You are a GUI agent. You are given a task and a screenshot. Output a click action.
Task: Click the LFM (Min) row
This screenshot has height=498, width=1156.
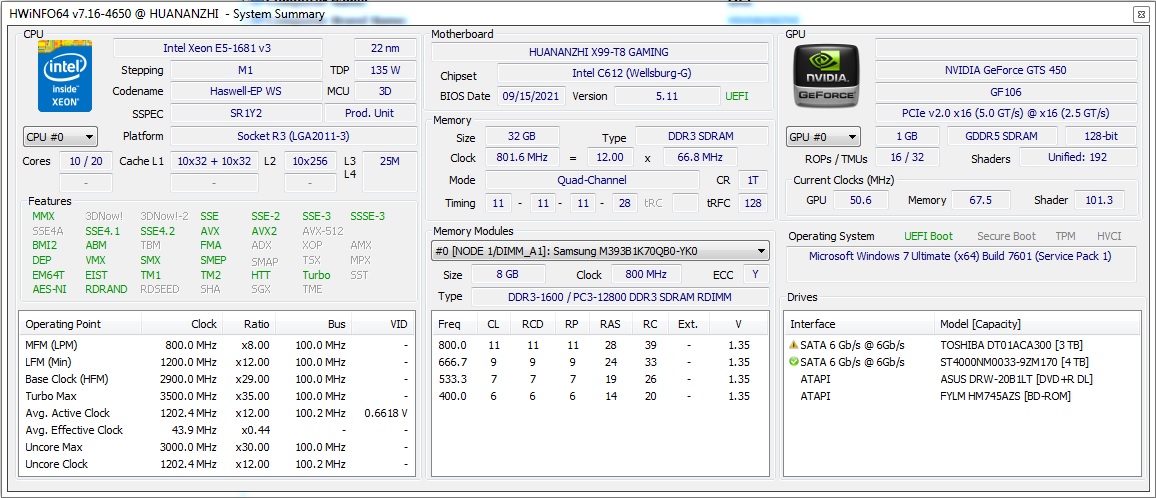tap(216, 362)
